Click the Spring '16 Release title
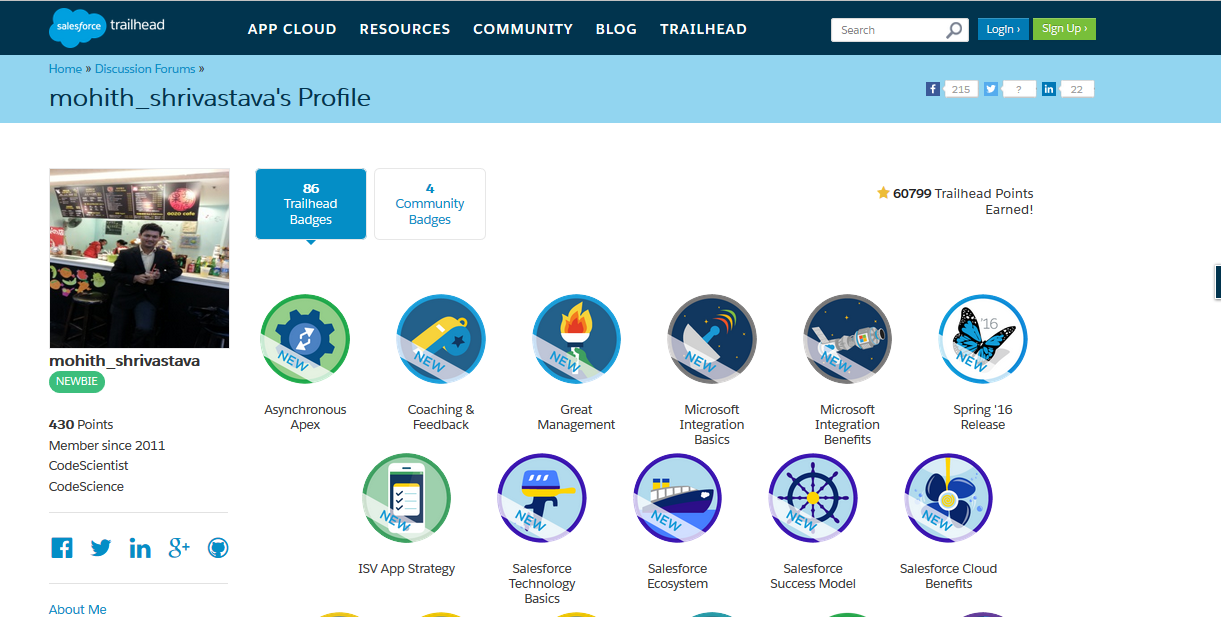Image resolution: width=1221 pixels, height=617 pixels. pyautogui.click(x=983, y=417)
